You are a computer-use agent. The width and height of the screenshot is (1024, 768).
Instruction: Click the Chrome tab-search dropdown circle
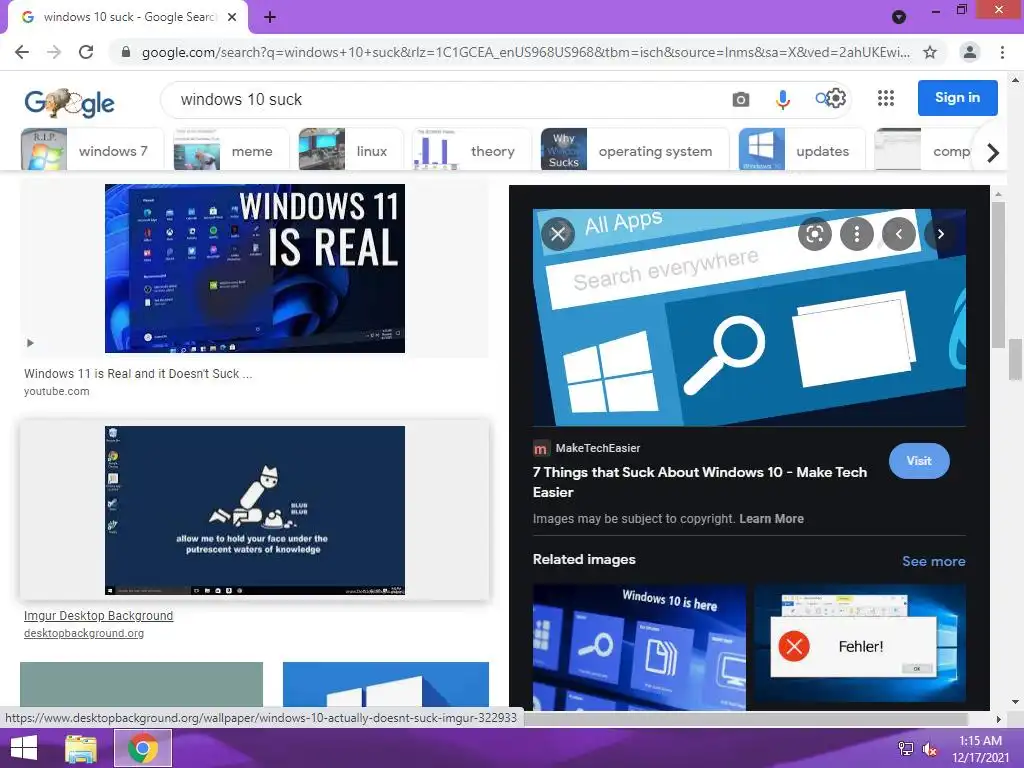899,17
